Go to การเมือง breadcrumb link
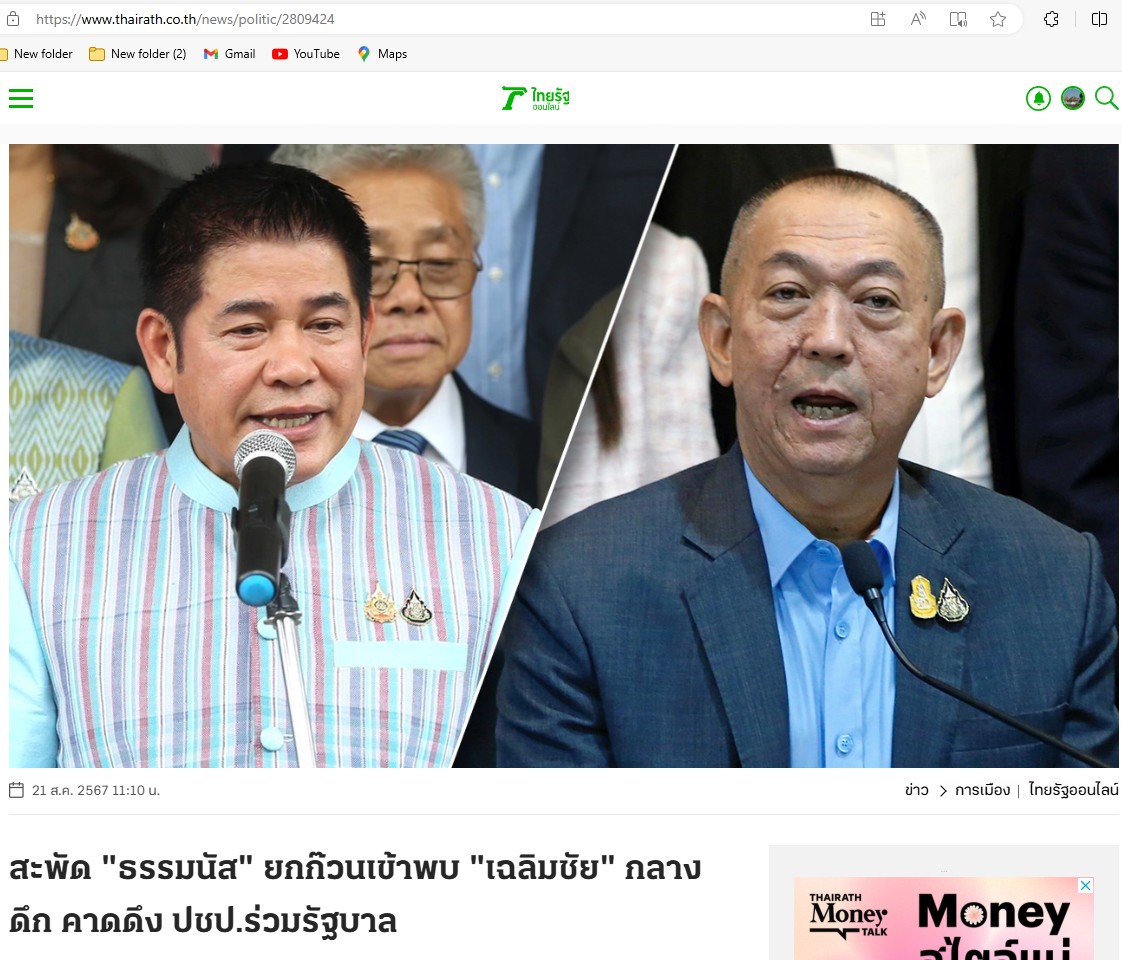The width and height of the screenshot is (1122, 960). [x=982, y=790]
